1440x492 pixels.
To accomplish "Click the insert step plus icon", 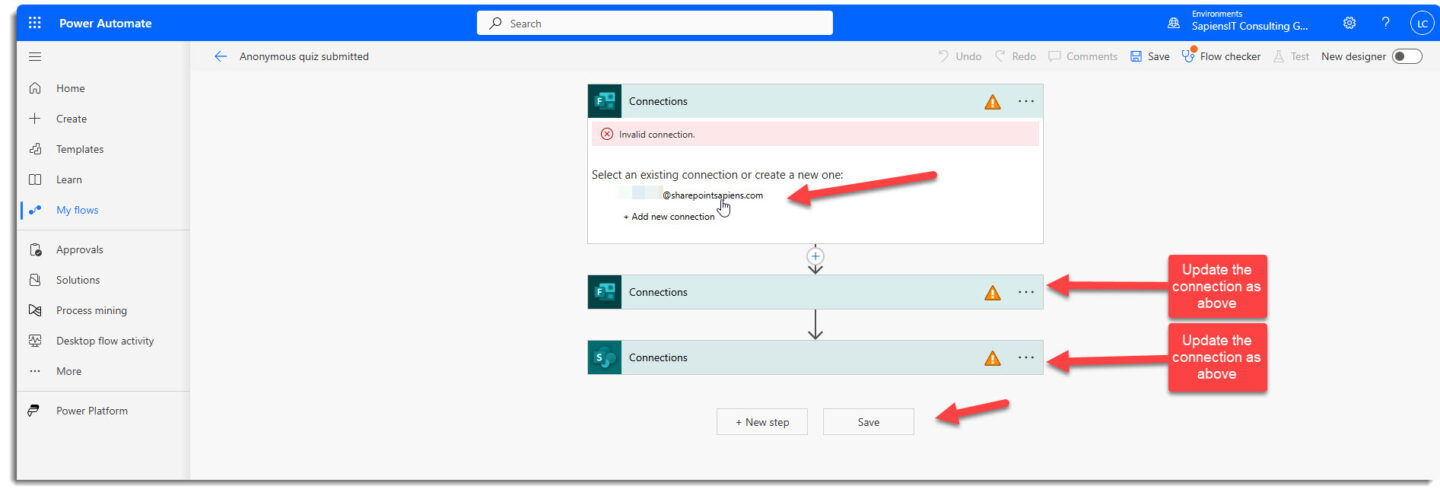I will (x=815, y=256).
